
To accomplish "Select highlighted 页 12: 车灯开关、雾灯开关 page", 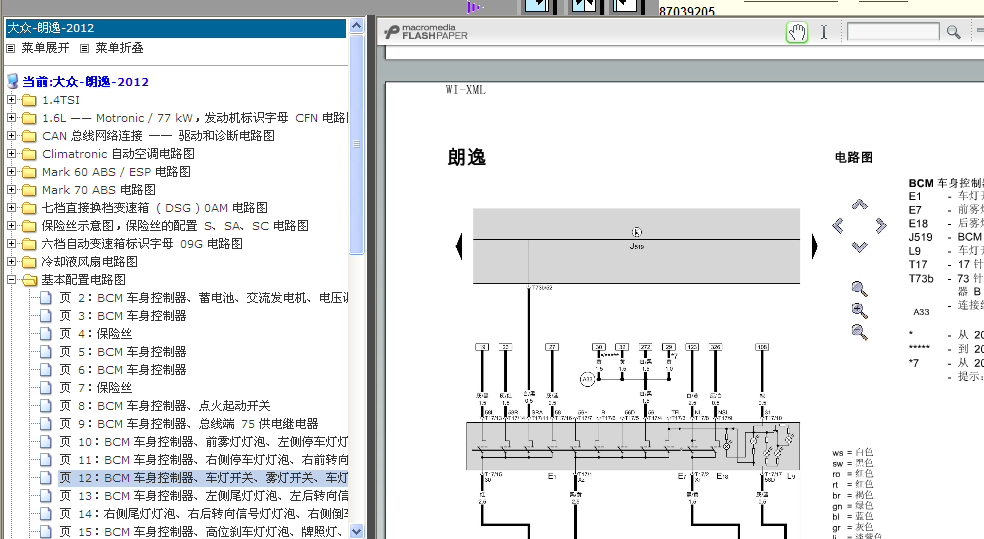I will (x=204, y=478).
